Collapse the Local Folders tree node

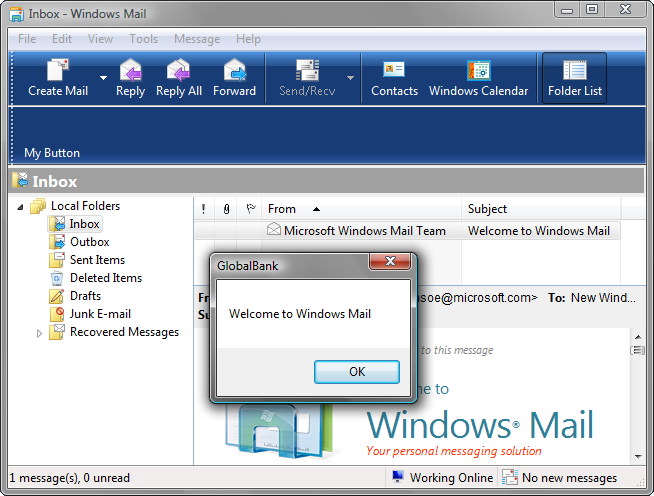(x=20, y=206)
